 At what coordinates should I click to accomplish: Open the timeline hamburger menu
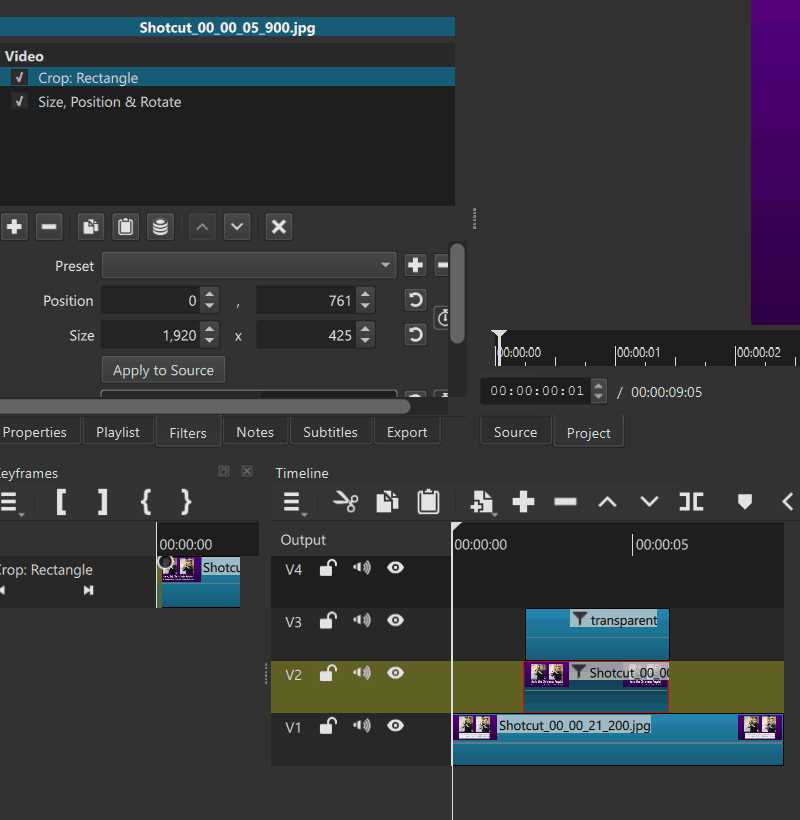pos(292,502)
